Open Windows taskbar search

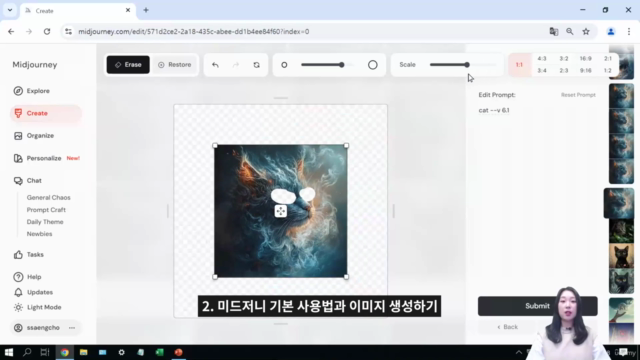(x=27, y=352)
